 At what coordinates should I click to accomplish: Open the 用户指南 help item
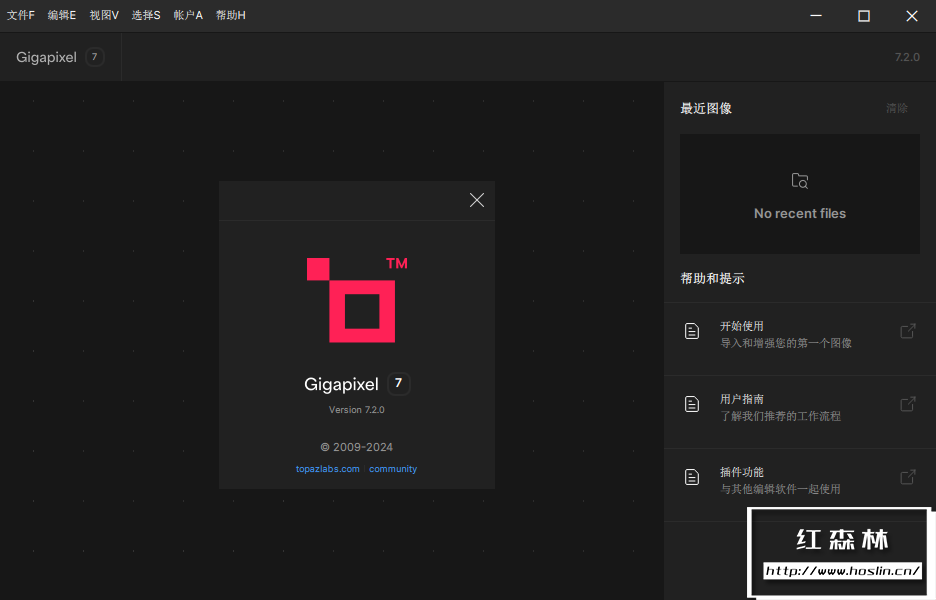[x=800, y=412]
